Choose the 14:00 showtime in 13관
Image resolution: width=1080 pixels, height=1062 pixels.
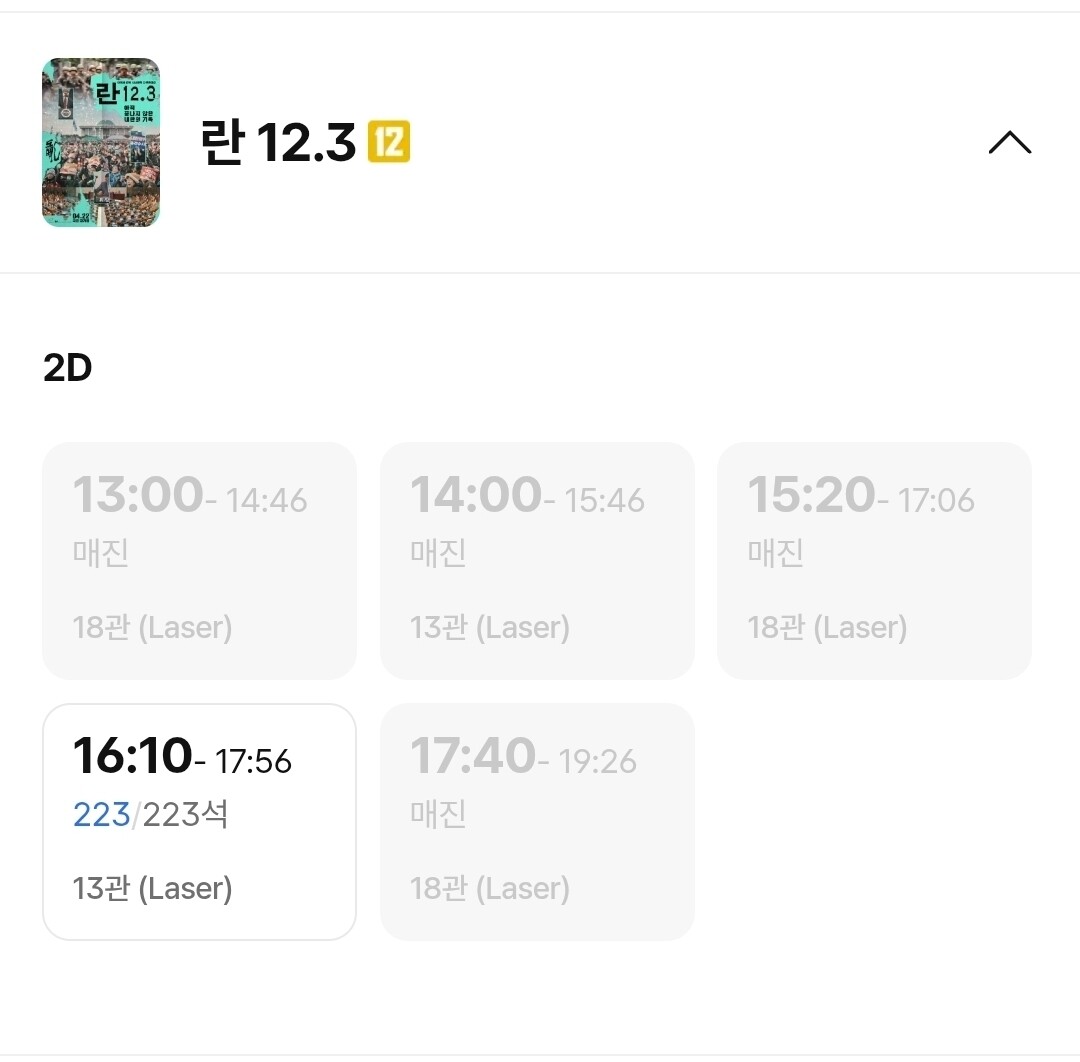point(537,560)
